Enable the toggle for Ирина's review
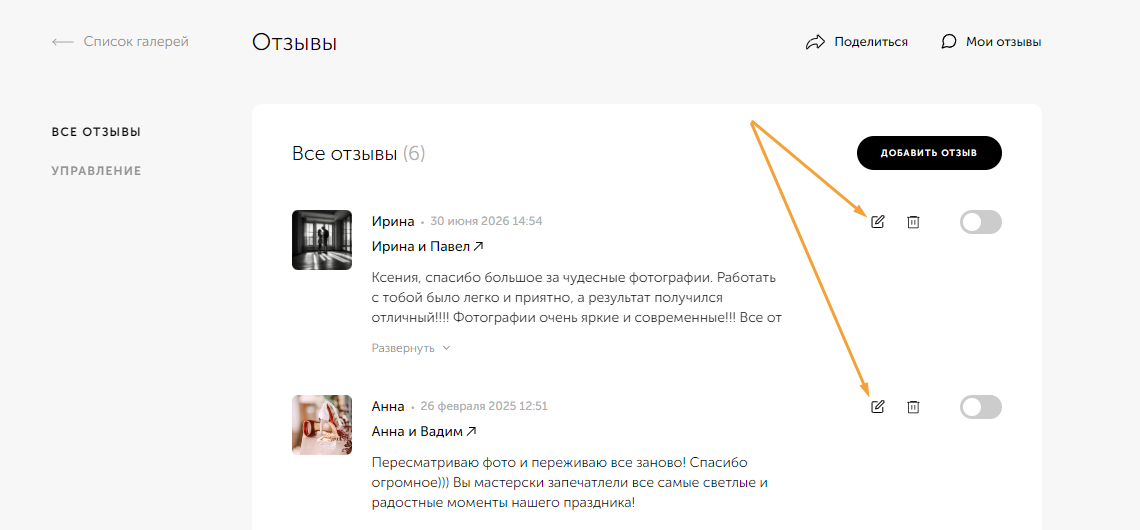Screen dimensions: 1140x530 tap(981, 222)
